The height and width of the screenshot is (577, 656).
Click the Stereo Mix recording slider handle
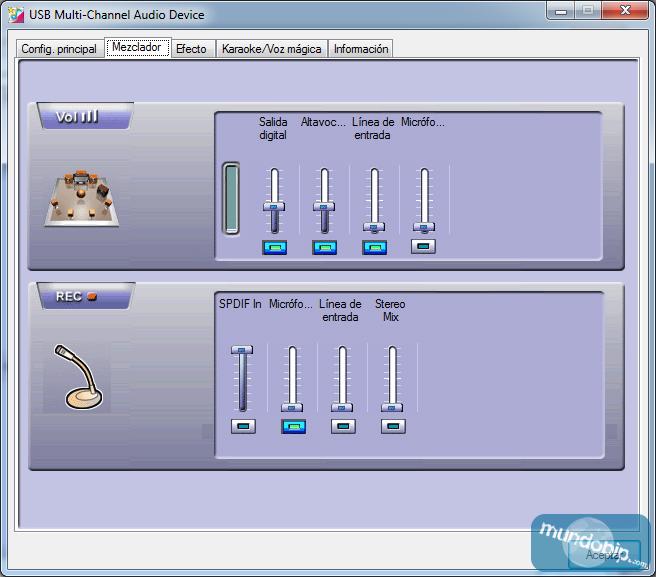[x=392, y=408]
